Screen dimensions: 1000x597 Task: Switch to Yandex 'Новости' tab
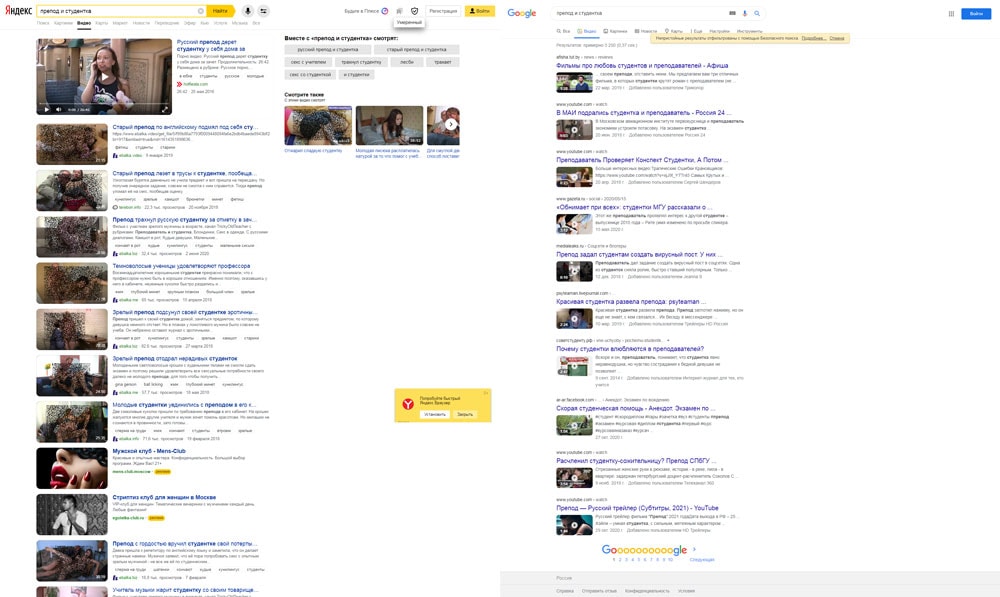point(140,22)
